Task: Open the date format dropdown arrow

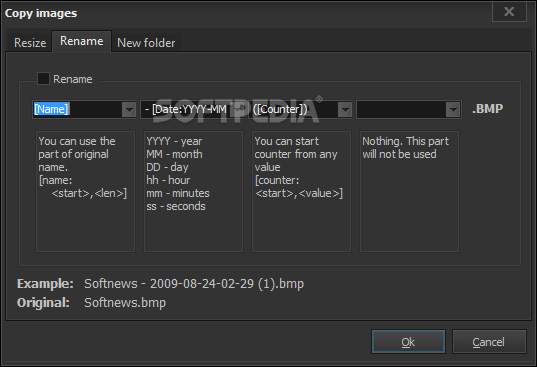Action: [237, 110]
